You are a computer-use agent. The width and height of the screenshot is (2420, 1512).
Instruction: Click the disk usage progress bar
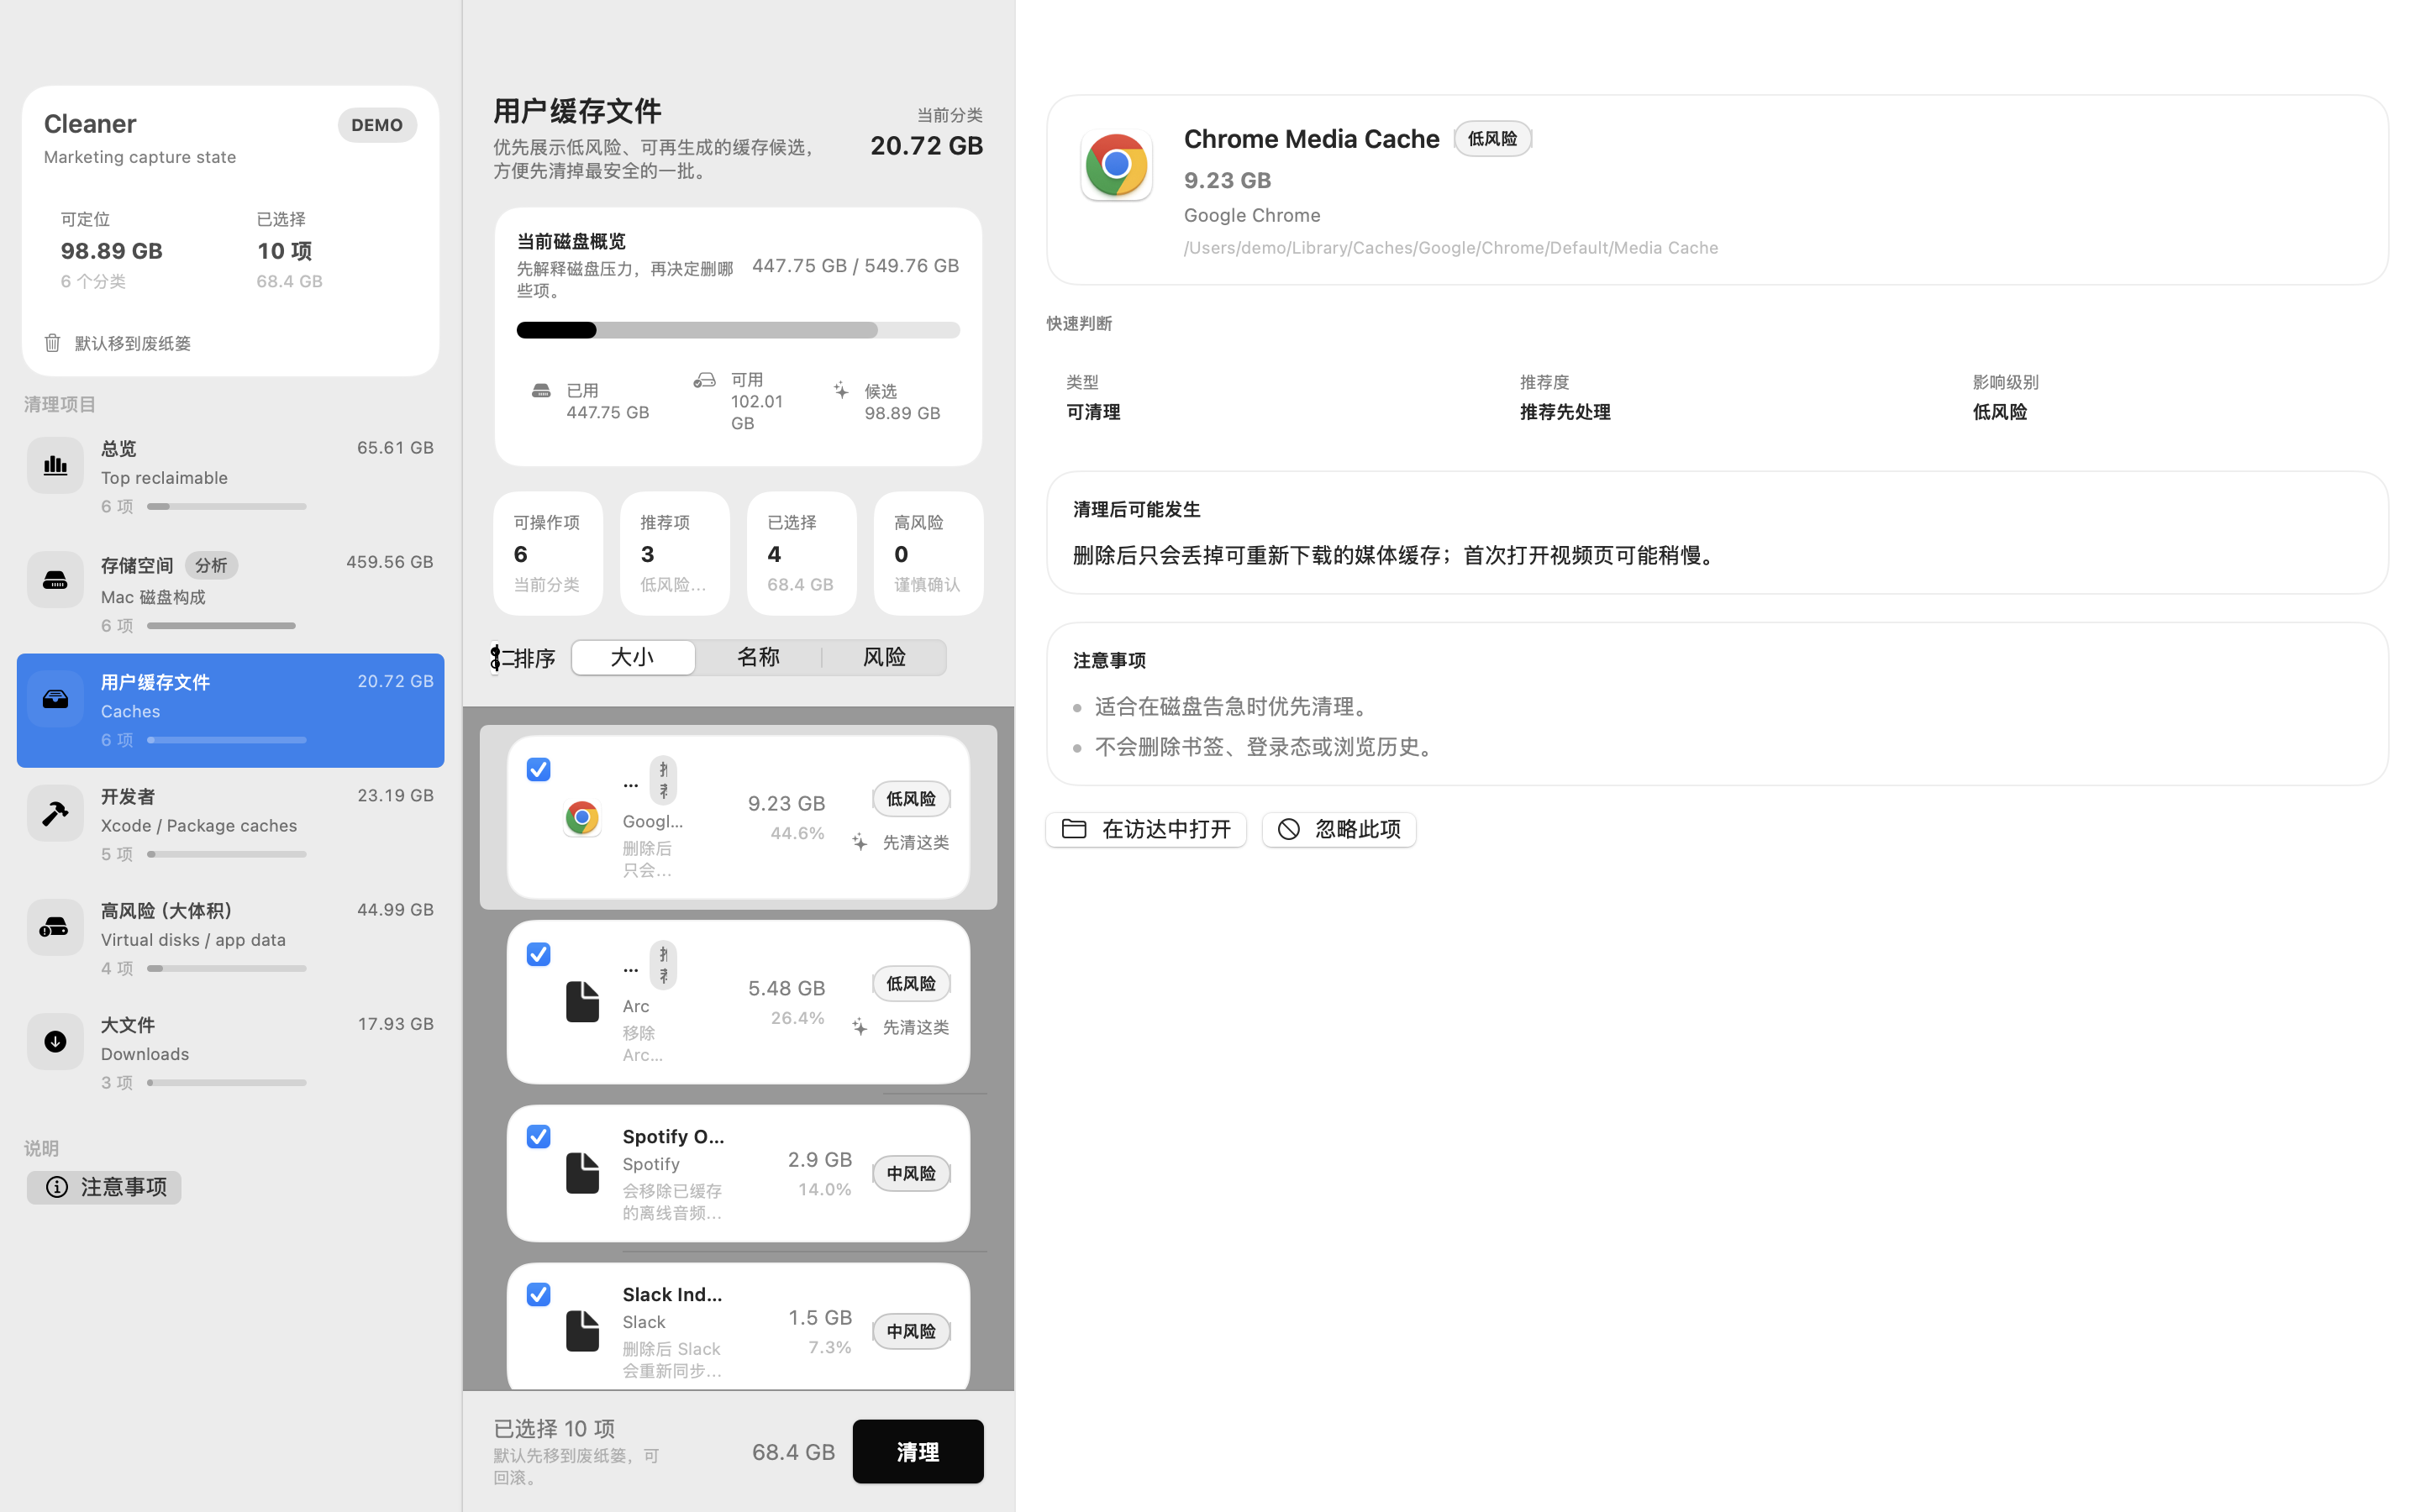click(737, 330)
